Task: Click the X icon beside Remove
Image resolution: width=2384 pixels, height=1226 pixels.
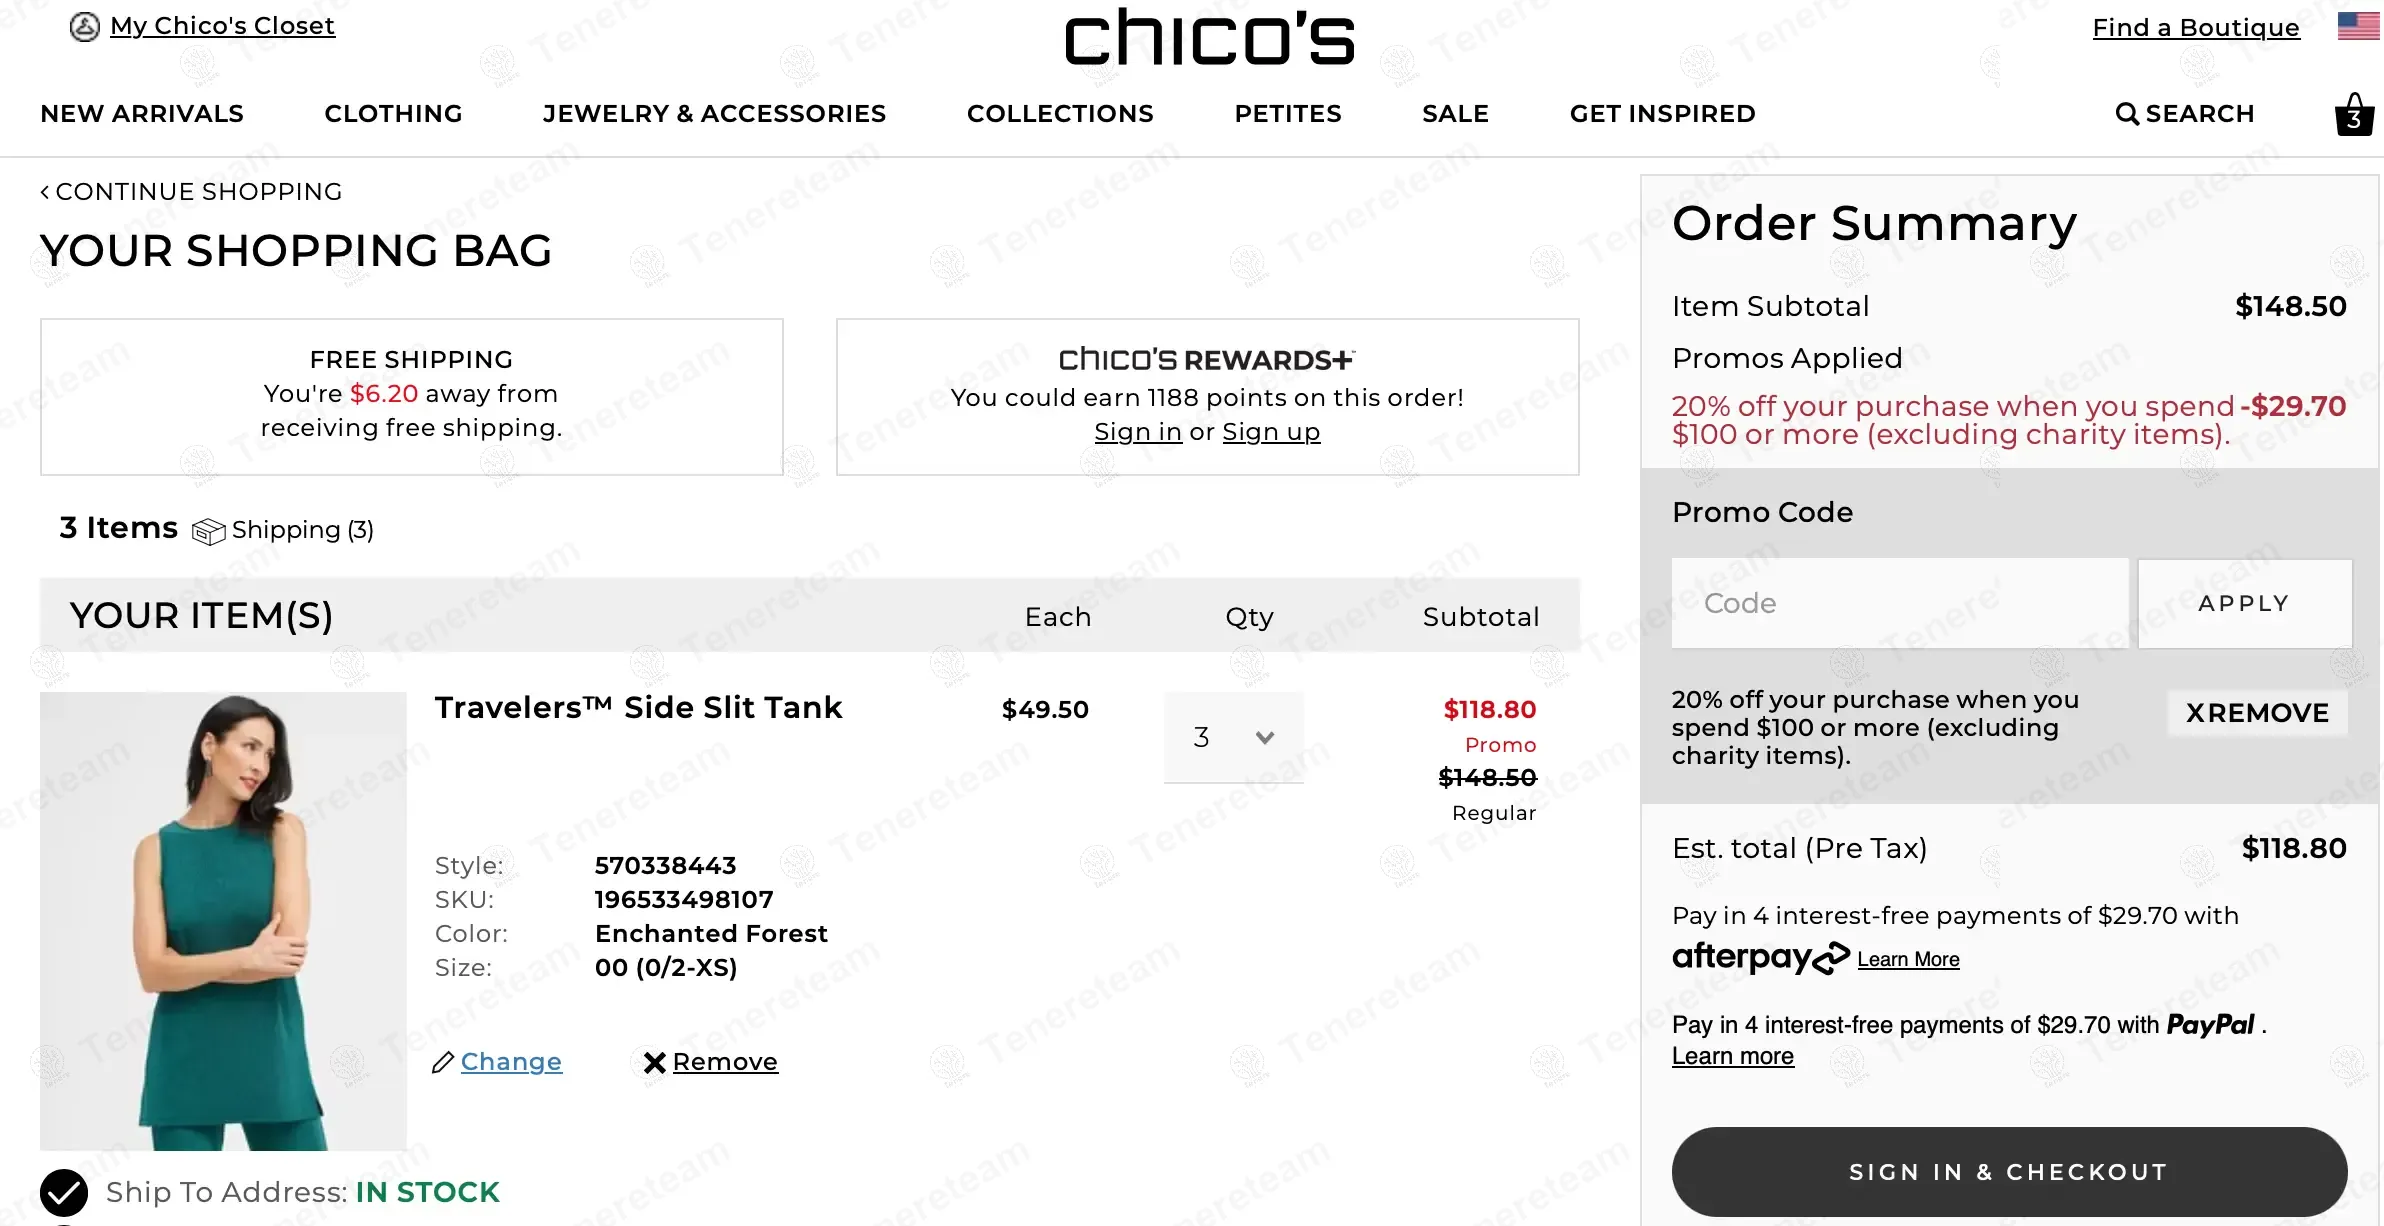Action: 655,1062
